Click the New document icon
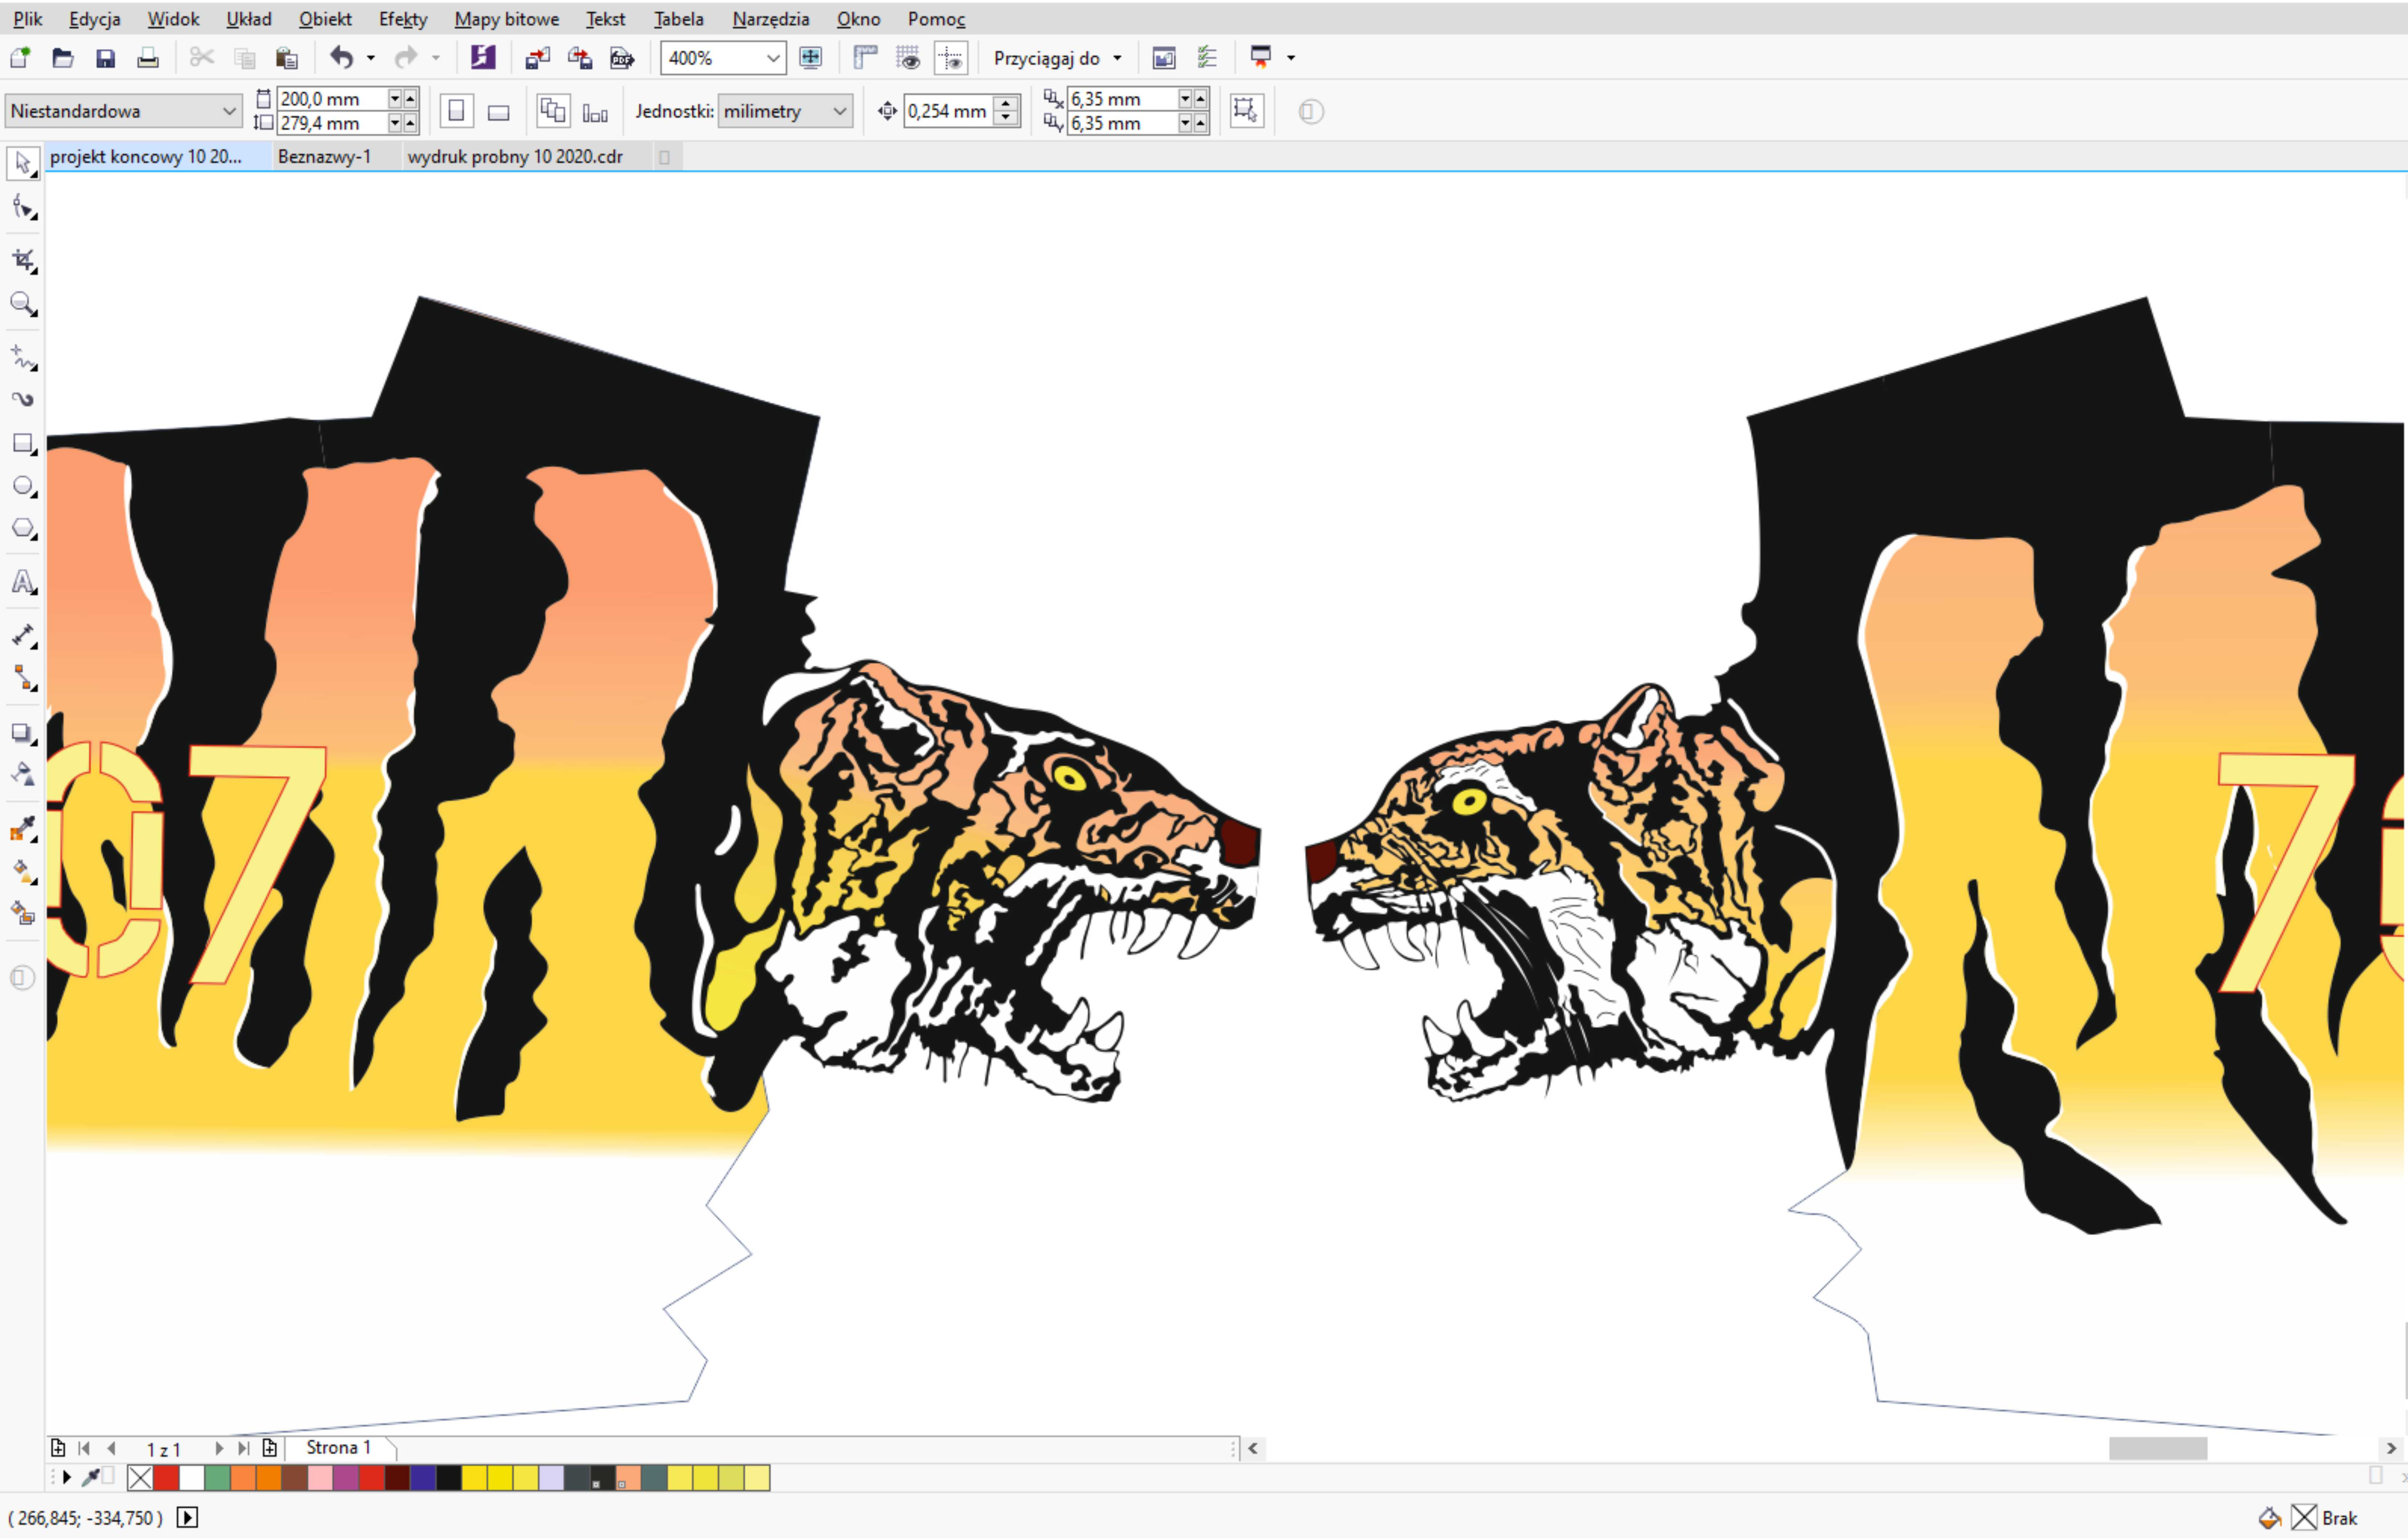The width and height of the screenshot is (2408, 1538). tap(20, 58)
